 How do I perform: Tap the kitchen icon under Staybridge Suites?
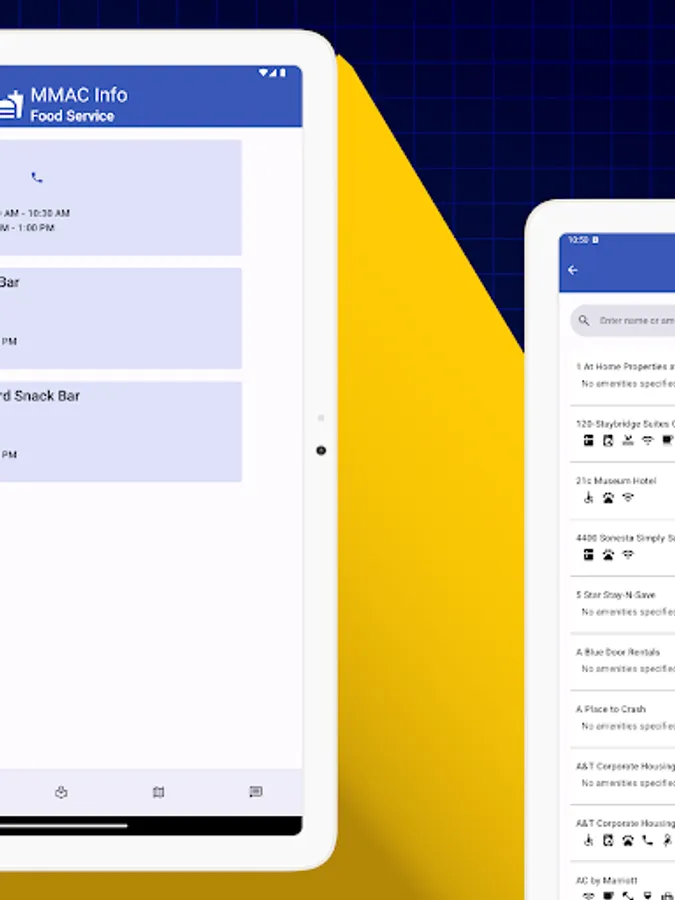click(588, 440)
